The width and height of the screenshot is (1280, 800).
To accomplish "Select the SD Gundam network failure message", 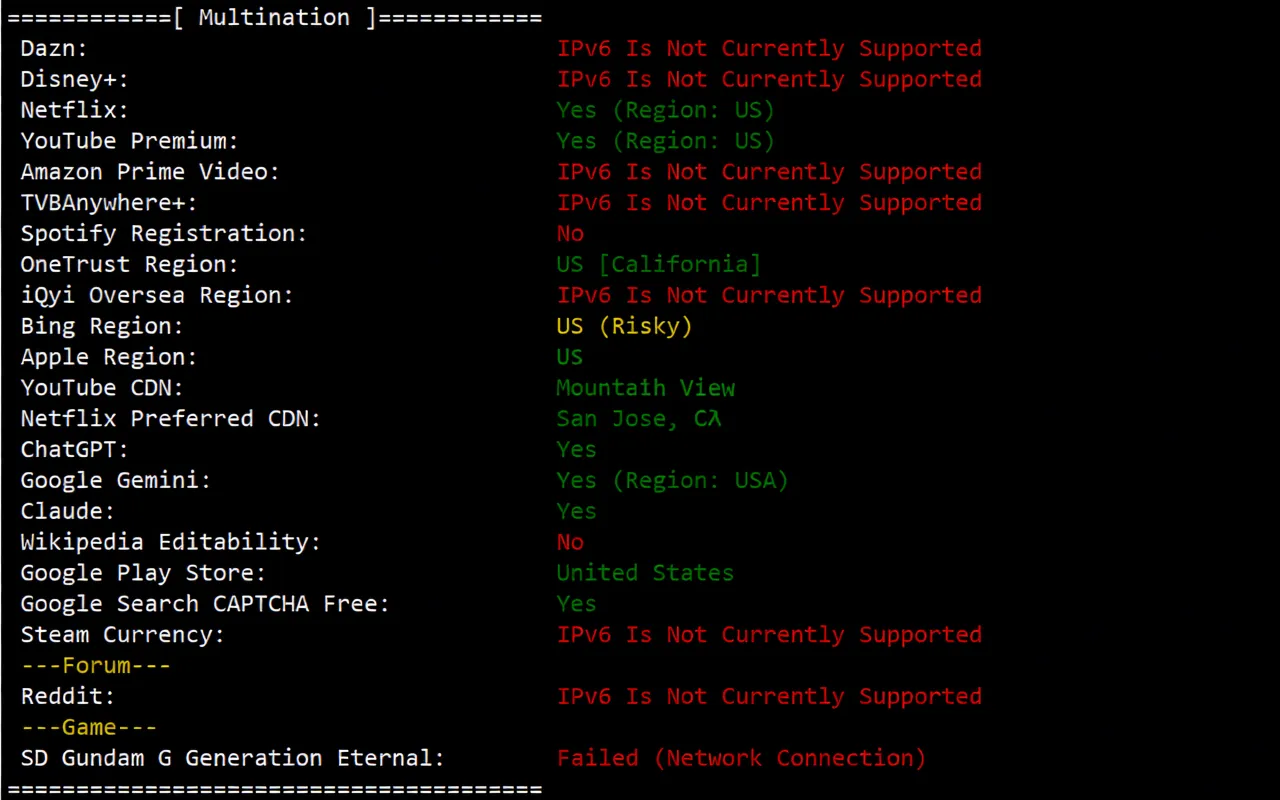I will click(740, 757).
